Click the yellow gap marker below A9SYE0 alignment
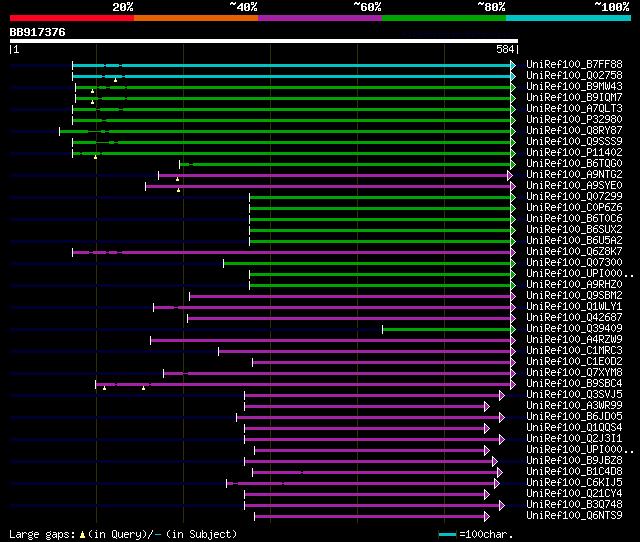 (x=178, y=190)
